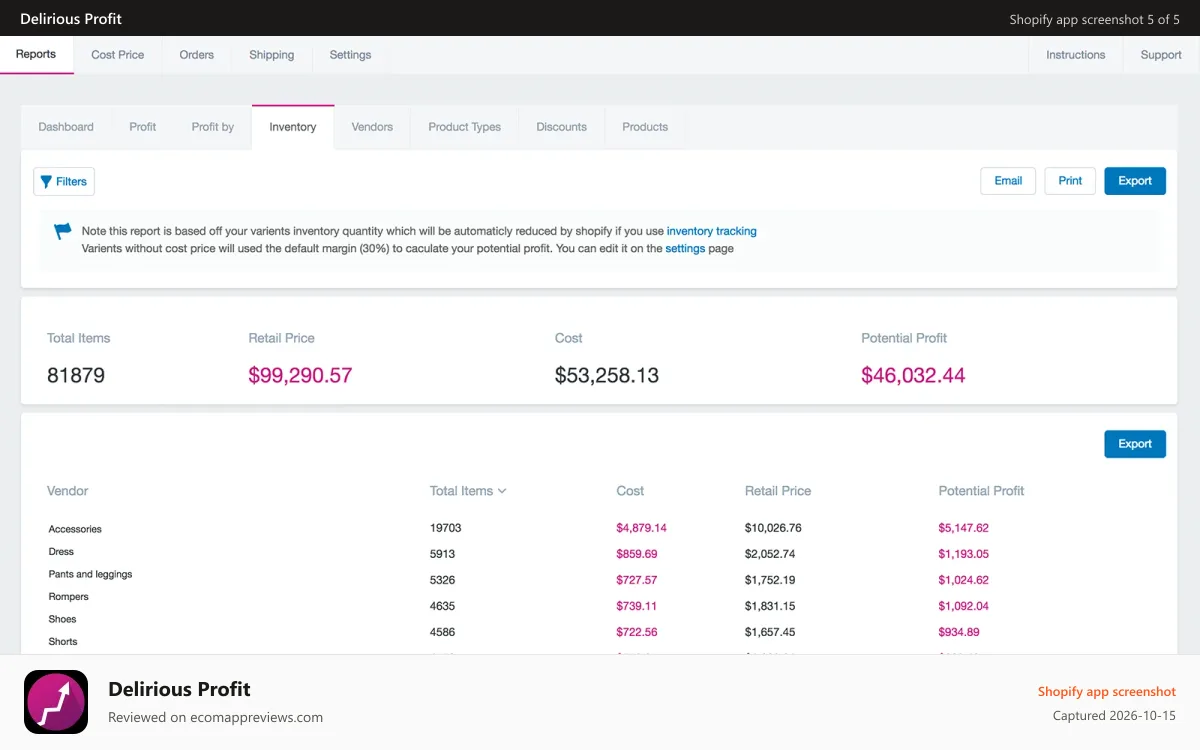Follow the inventory tracking link
This screenshot has height=750, width=1200.
pos(712,231)
